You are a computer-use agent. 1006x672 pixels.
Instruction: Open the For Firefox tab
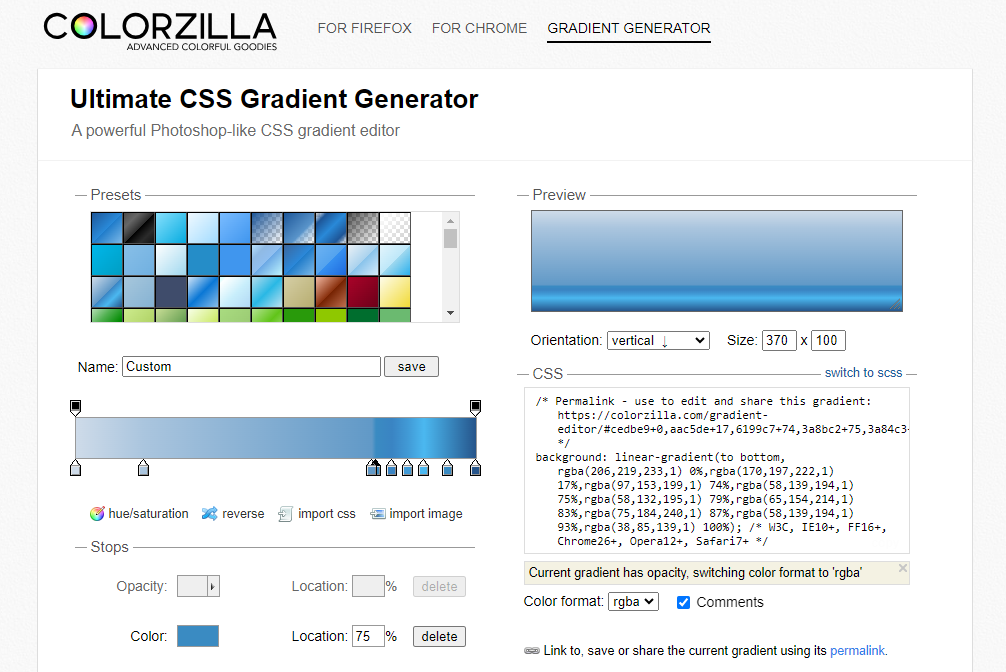pyautogui.click(x=364, y=28)
